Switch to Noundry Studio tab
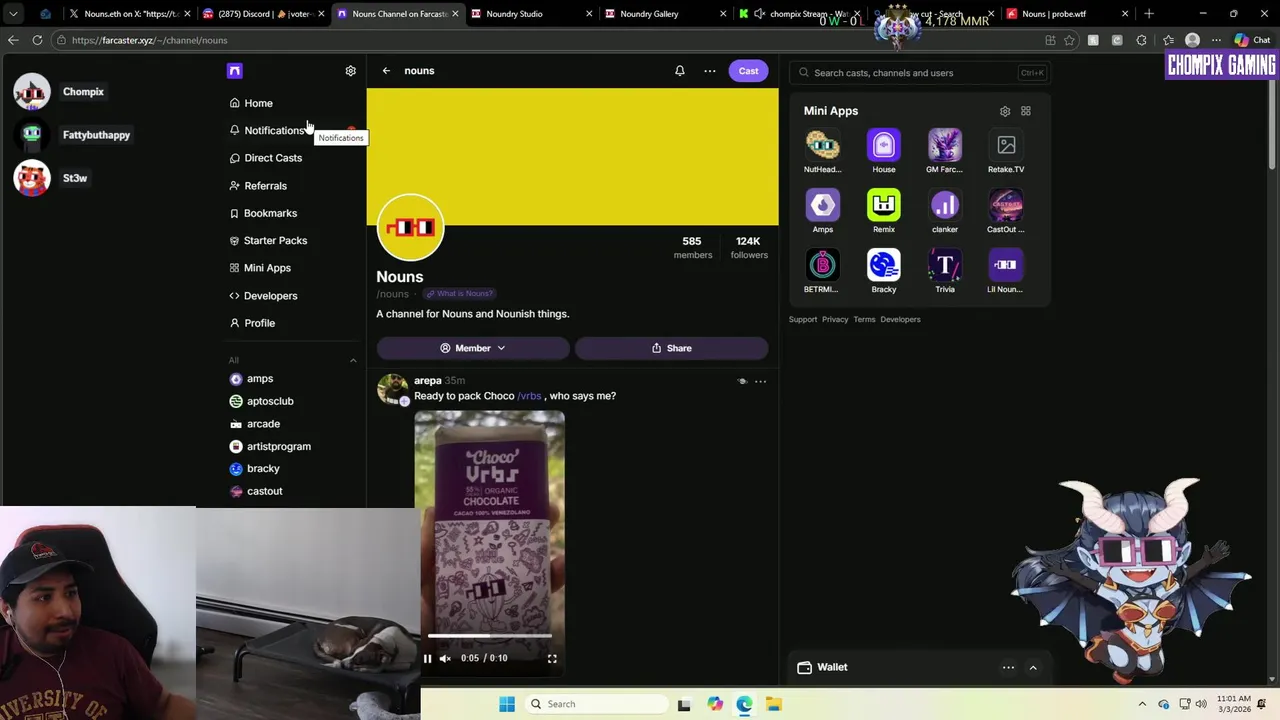This screenshot has height=720, width=1280. (530, 14)
